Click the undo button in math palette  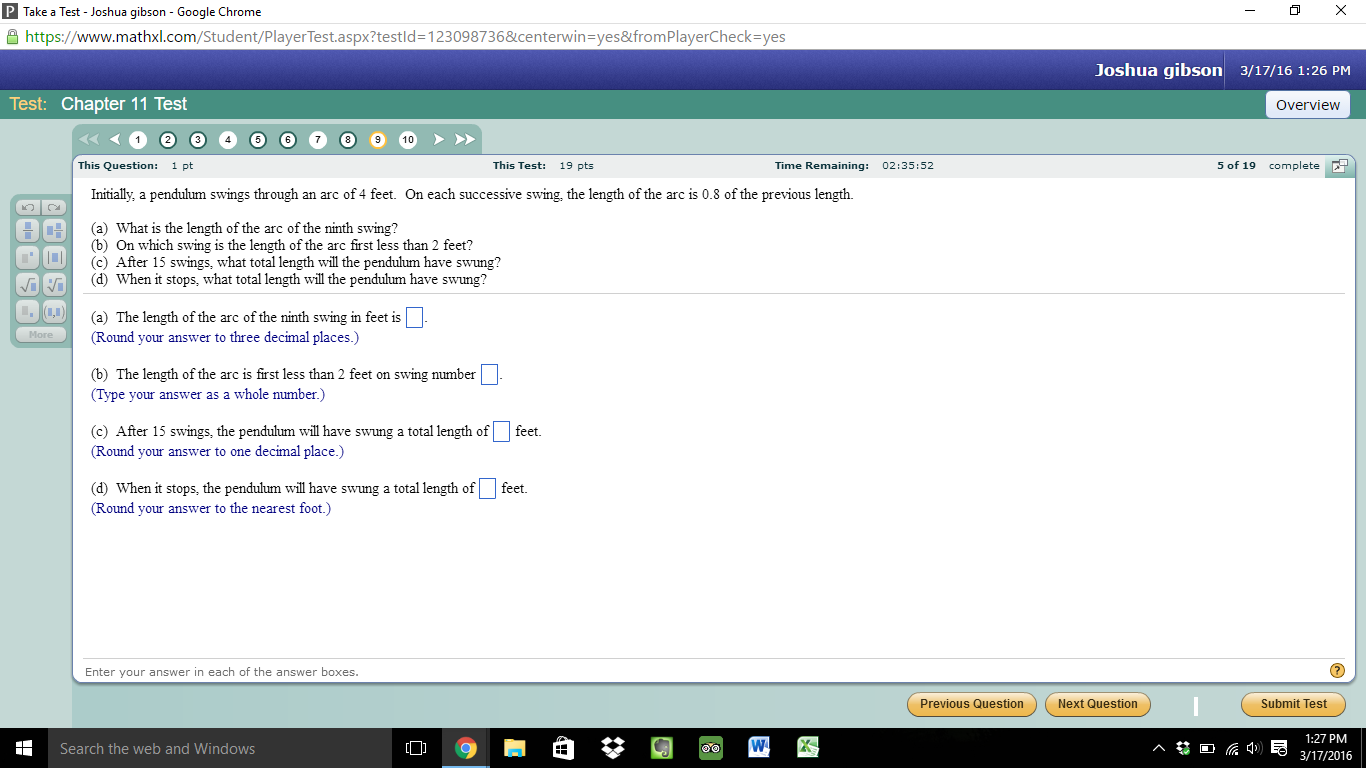coord(28,207)
